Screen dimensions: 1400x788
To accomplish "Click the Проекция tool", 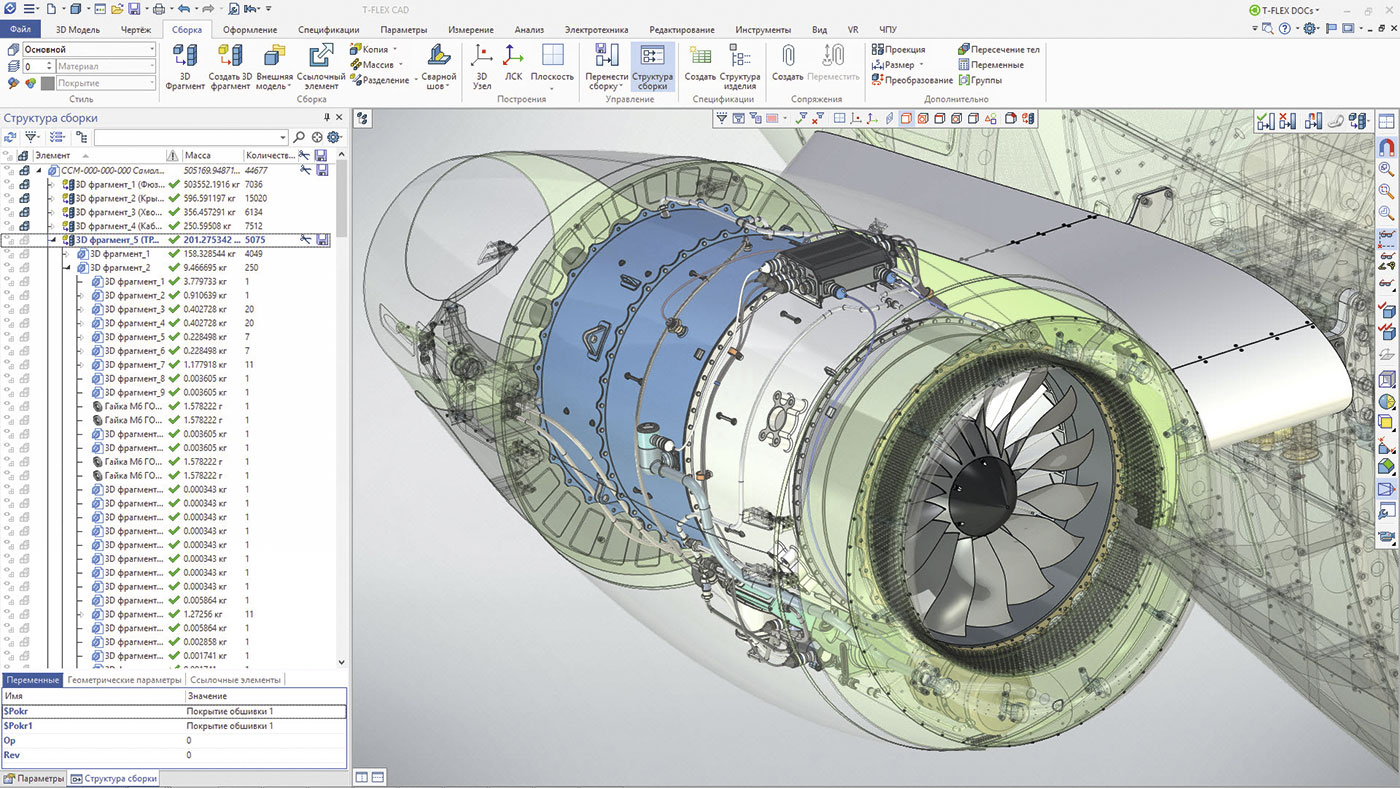I will pos(898,49).
